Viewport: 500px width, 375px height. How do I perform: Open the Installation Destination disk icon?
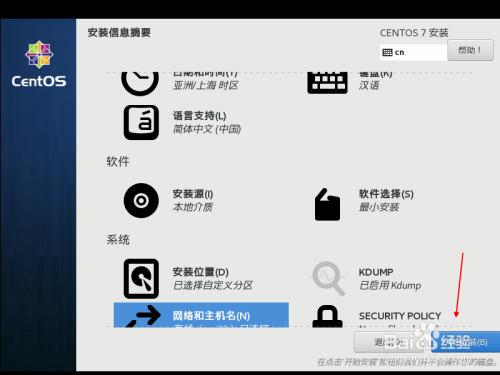click(141, 279)
